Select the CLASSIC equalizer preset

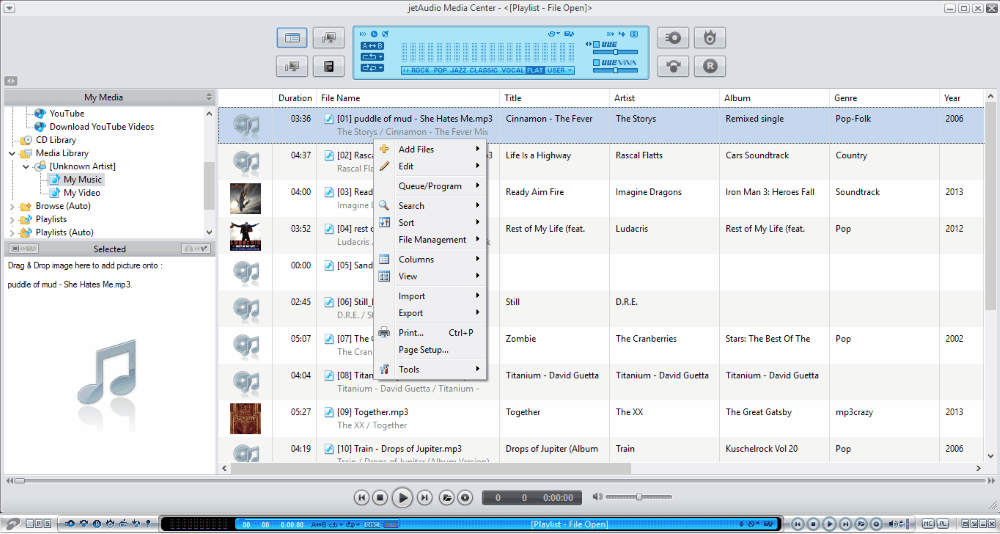click(x=484, y=70)
